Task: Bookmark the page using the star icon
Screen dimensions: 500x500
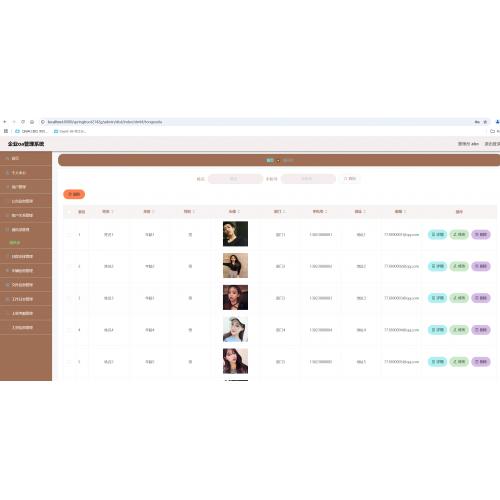Action: tap(485, 122)
